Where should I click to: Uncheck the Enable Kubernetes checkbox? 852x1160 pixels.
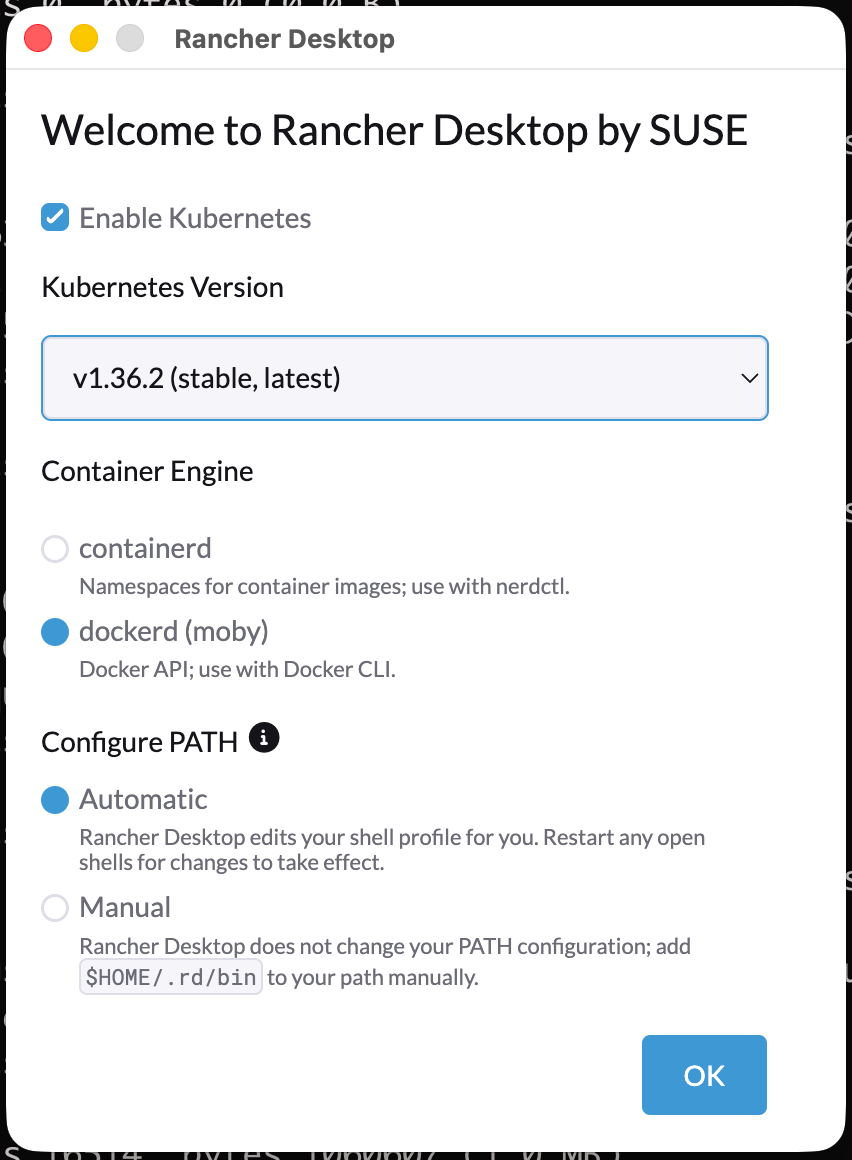pos(55,218)
